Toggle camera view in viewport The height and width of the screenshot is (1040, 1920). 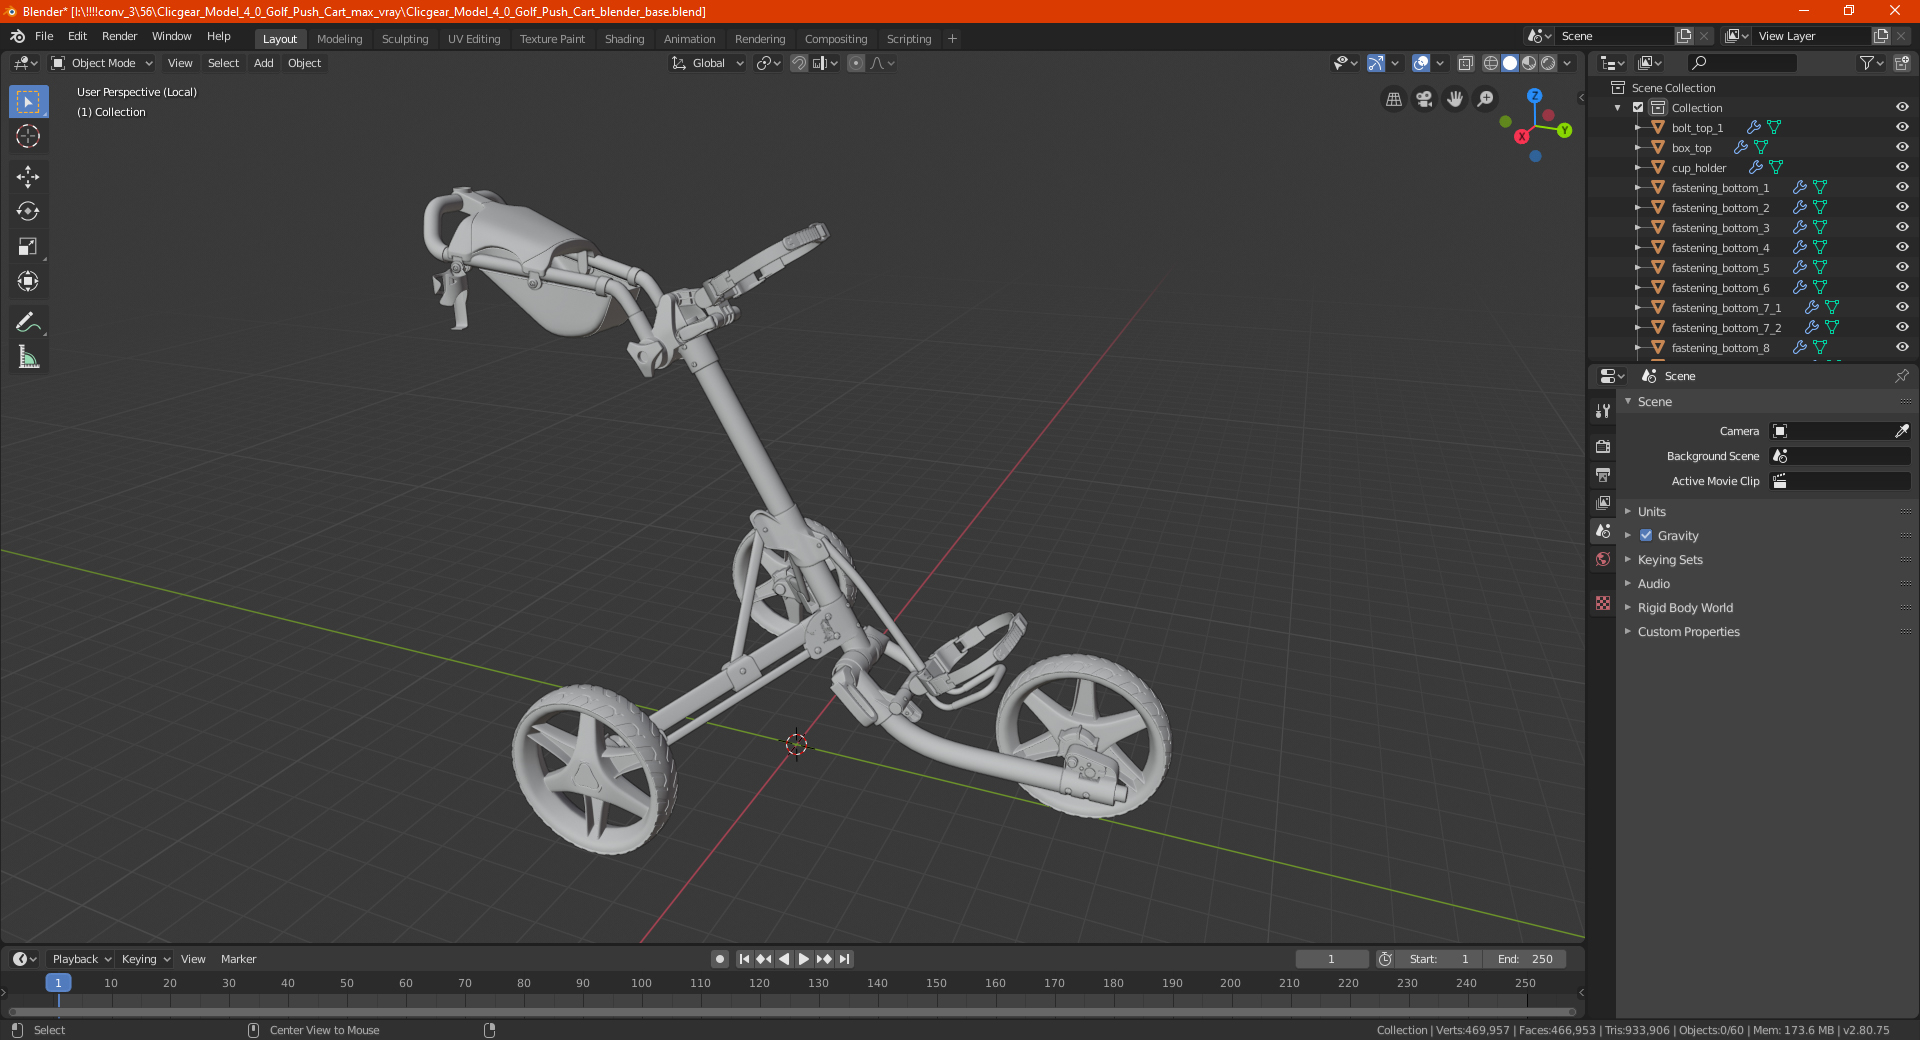coord(1424,99)
